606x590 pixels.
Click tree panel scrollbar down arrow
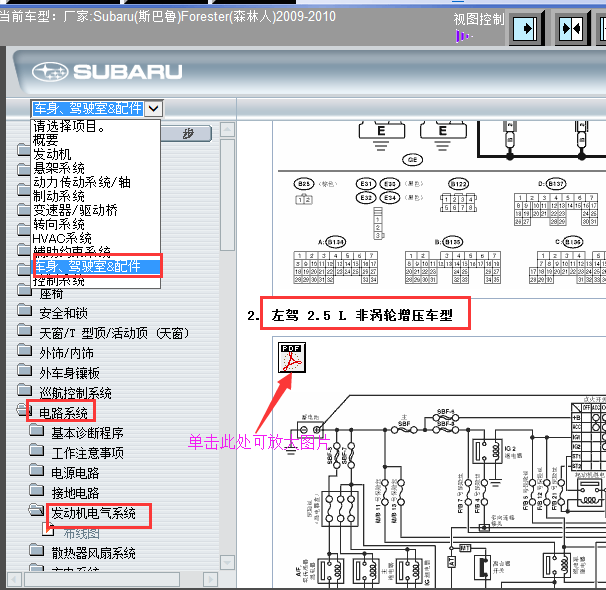point(227,562)
